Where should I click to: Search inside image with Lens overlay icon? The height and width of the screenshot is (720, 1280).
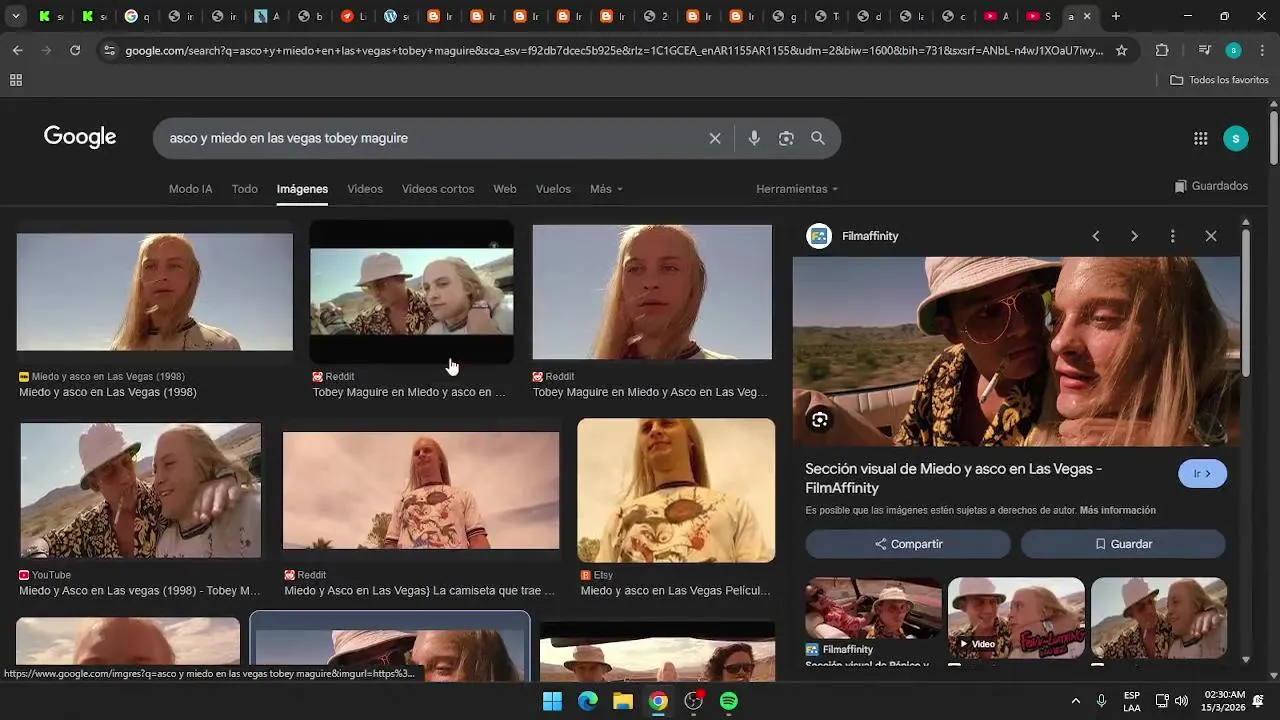point(820,420)
